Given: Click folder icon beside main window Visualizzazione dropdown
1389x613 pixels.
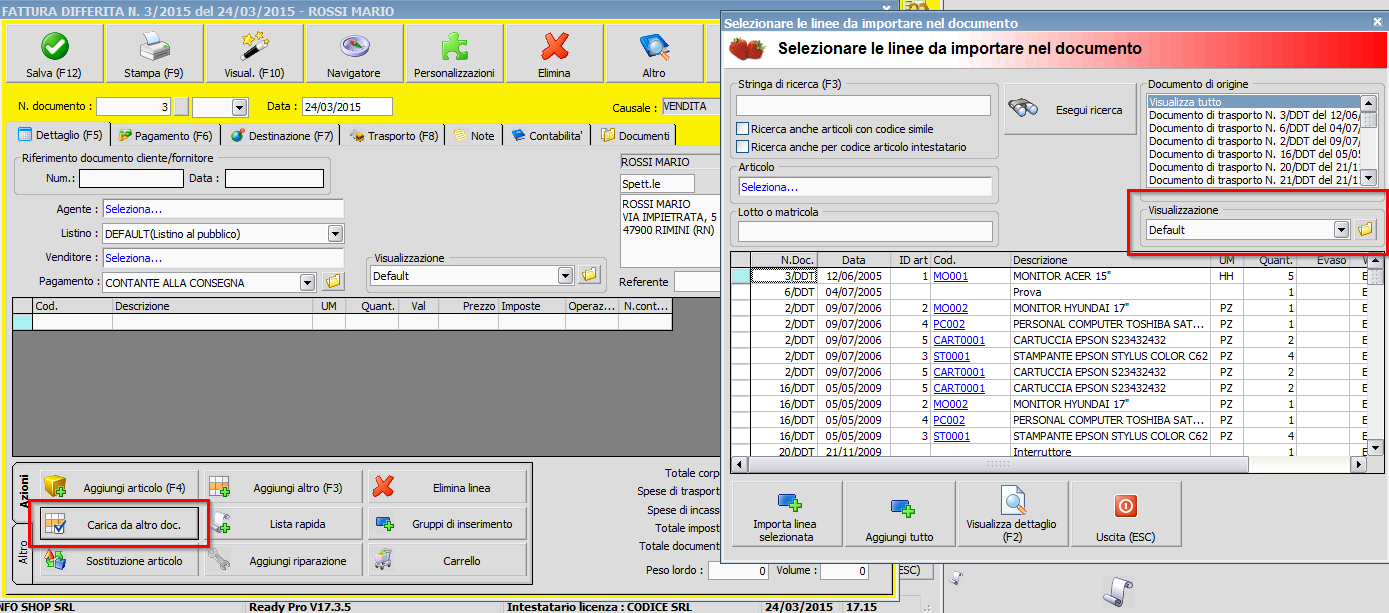Looking at the screenshot, I should pos(588,275).
